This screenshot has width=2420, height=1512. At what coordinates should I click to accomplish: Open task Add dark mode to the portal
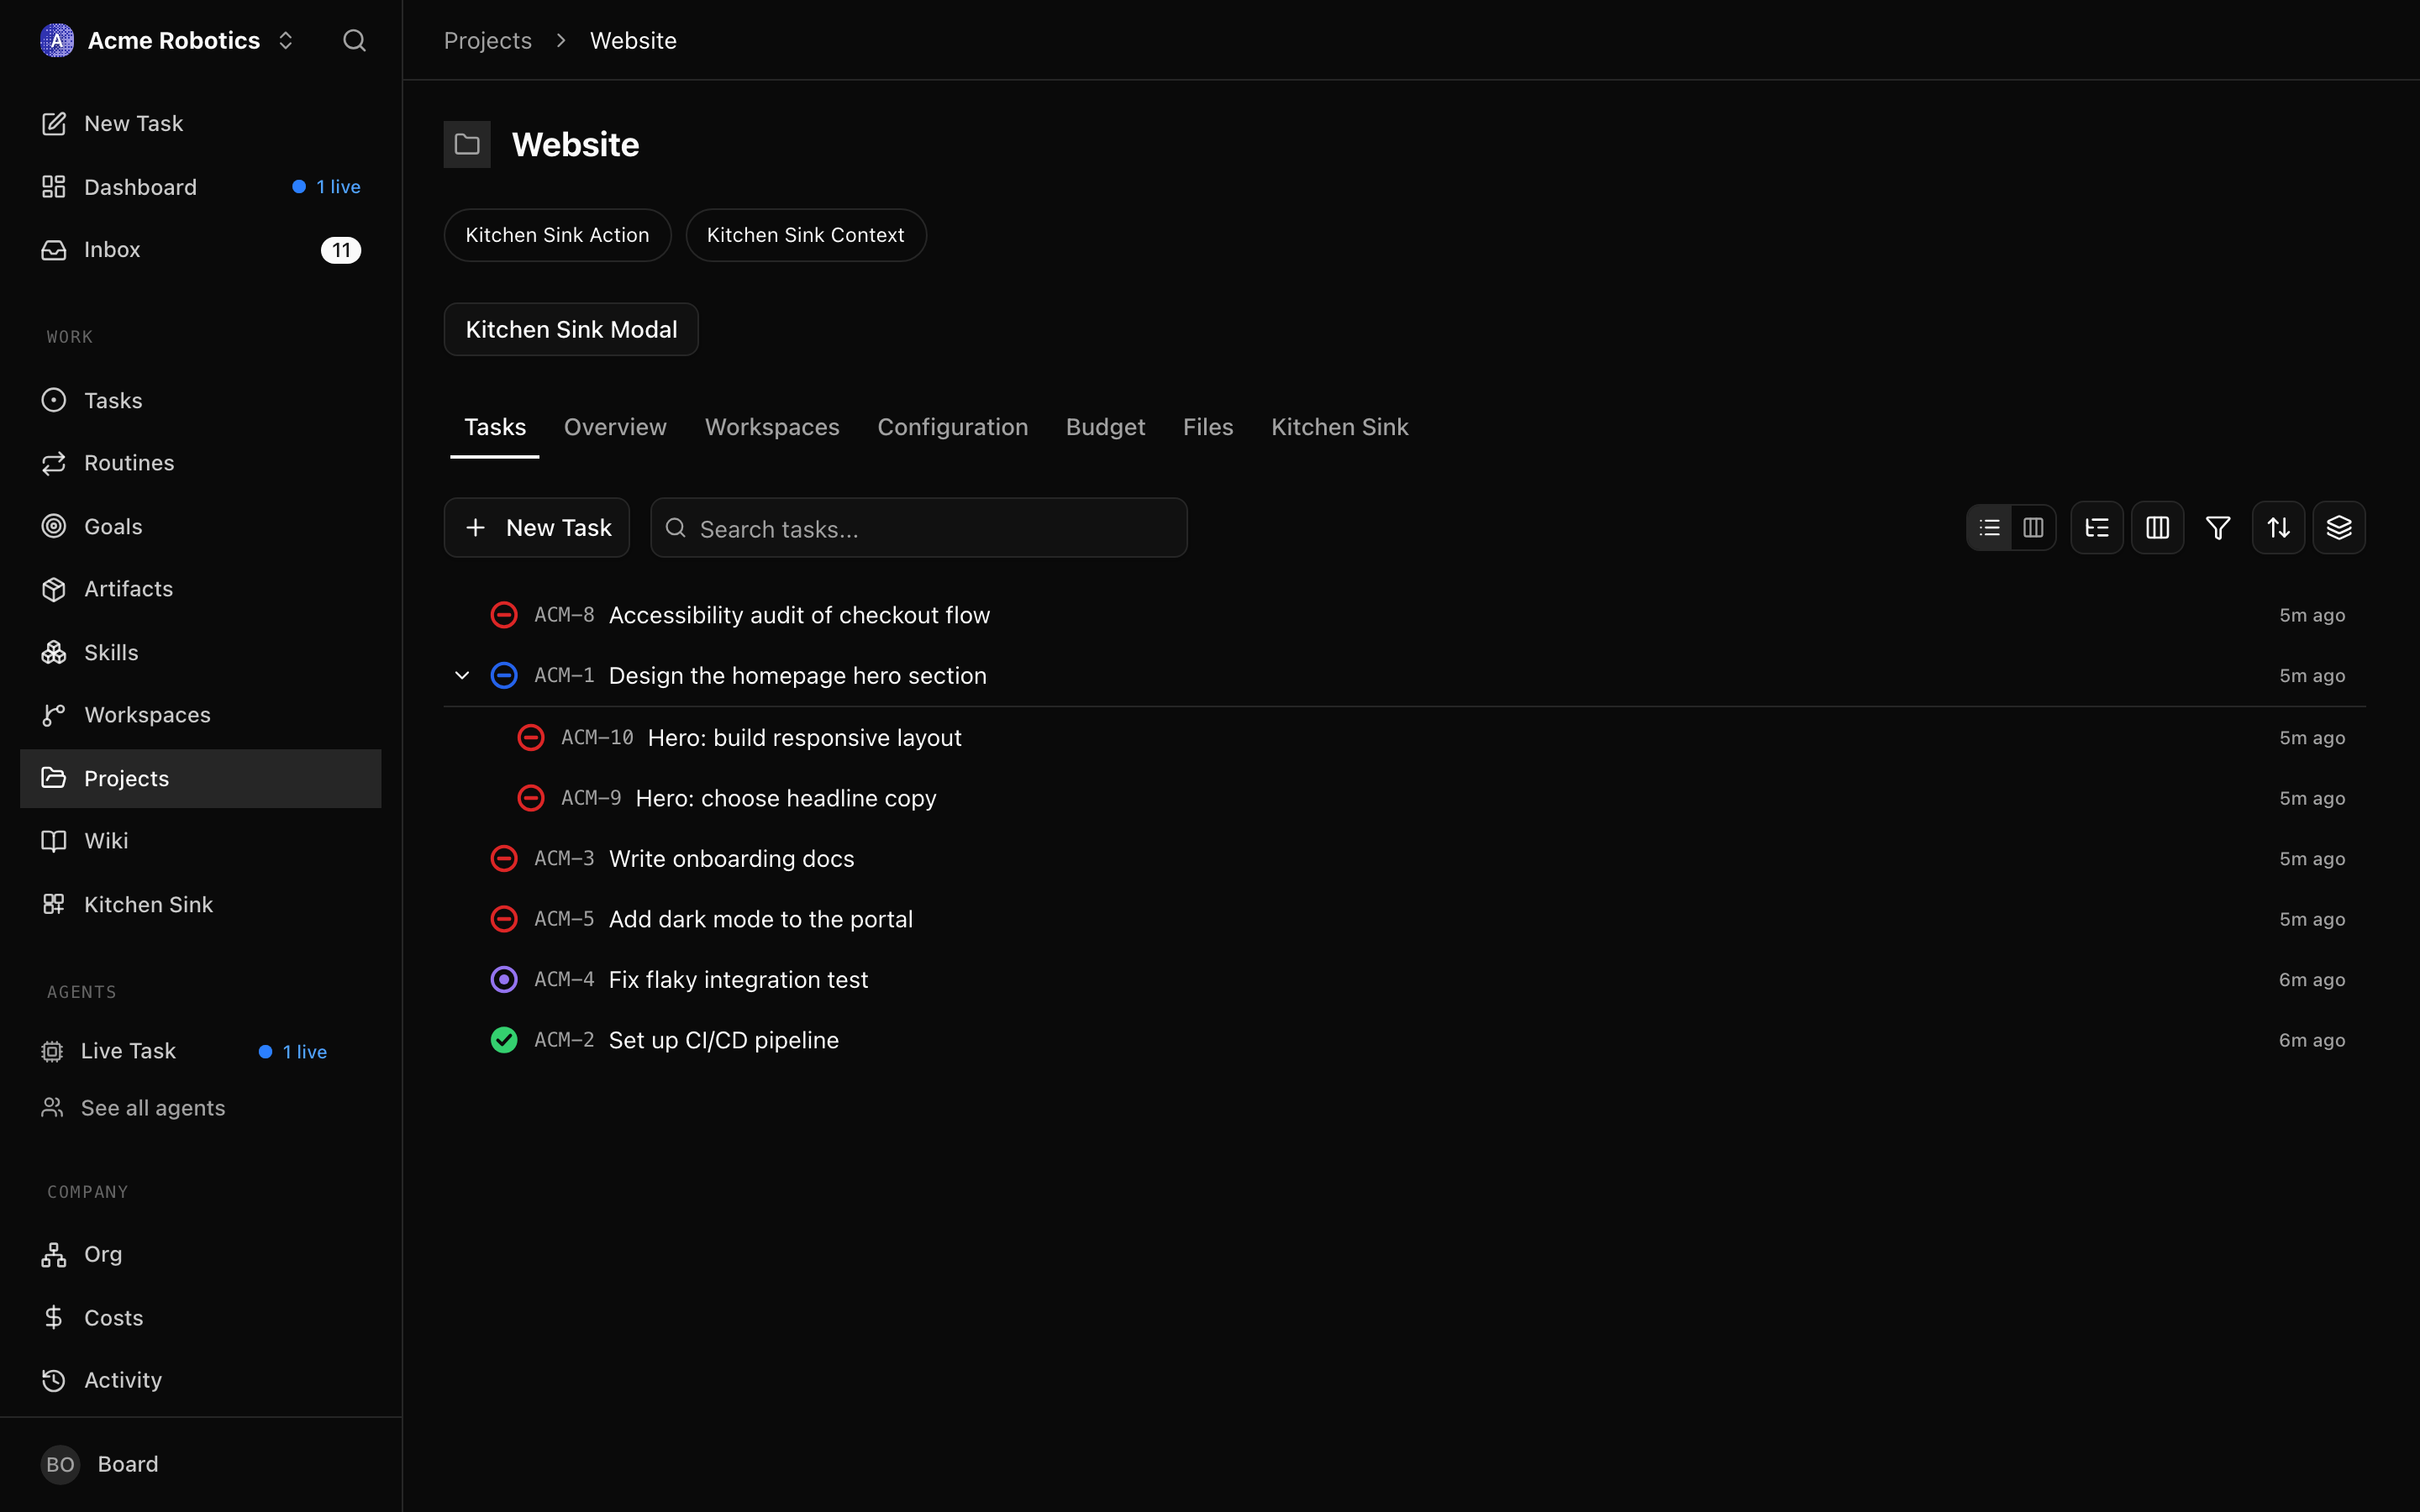pos(1404,919)
